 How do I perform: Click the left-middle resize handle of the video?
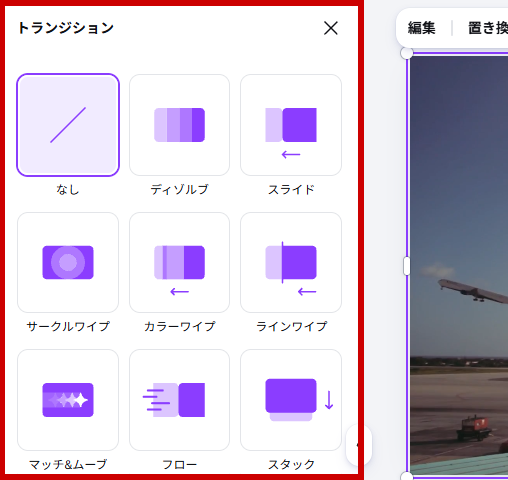click(x=407, y=266)
